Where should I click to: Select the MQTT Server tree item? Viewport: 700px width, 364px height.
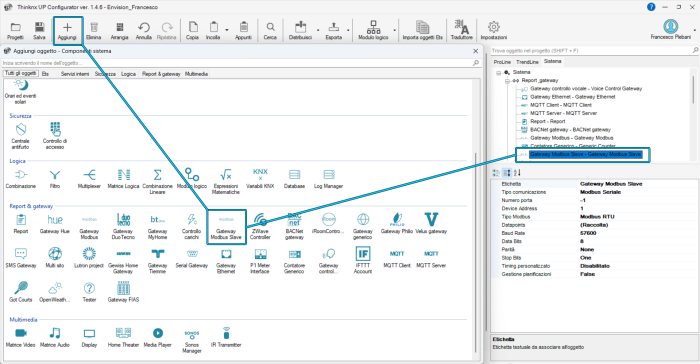pos(563,113)
